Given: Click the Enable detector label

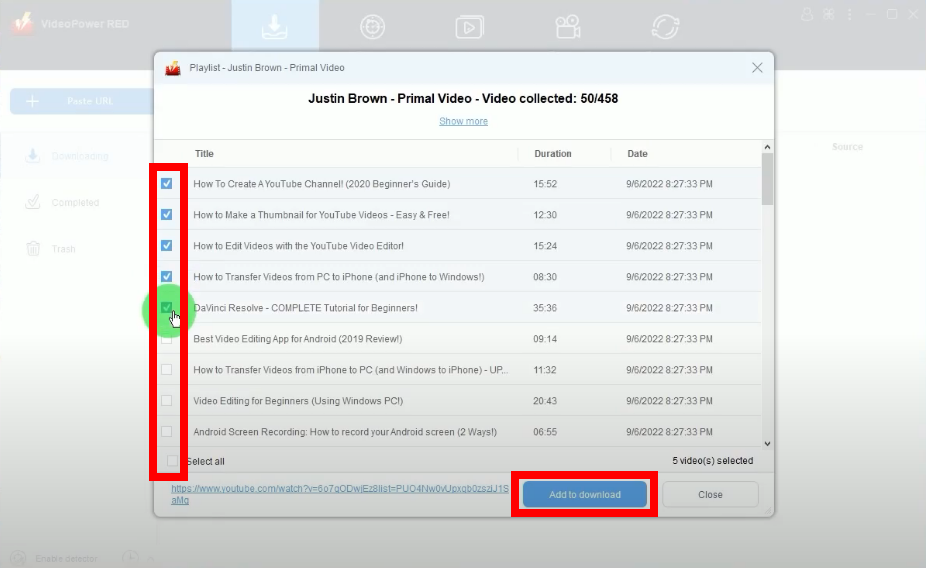Looking at the screenshot, I should click(66, 559).
